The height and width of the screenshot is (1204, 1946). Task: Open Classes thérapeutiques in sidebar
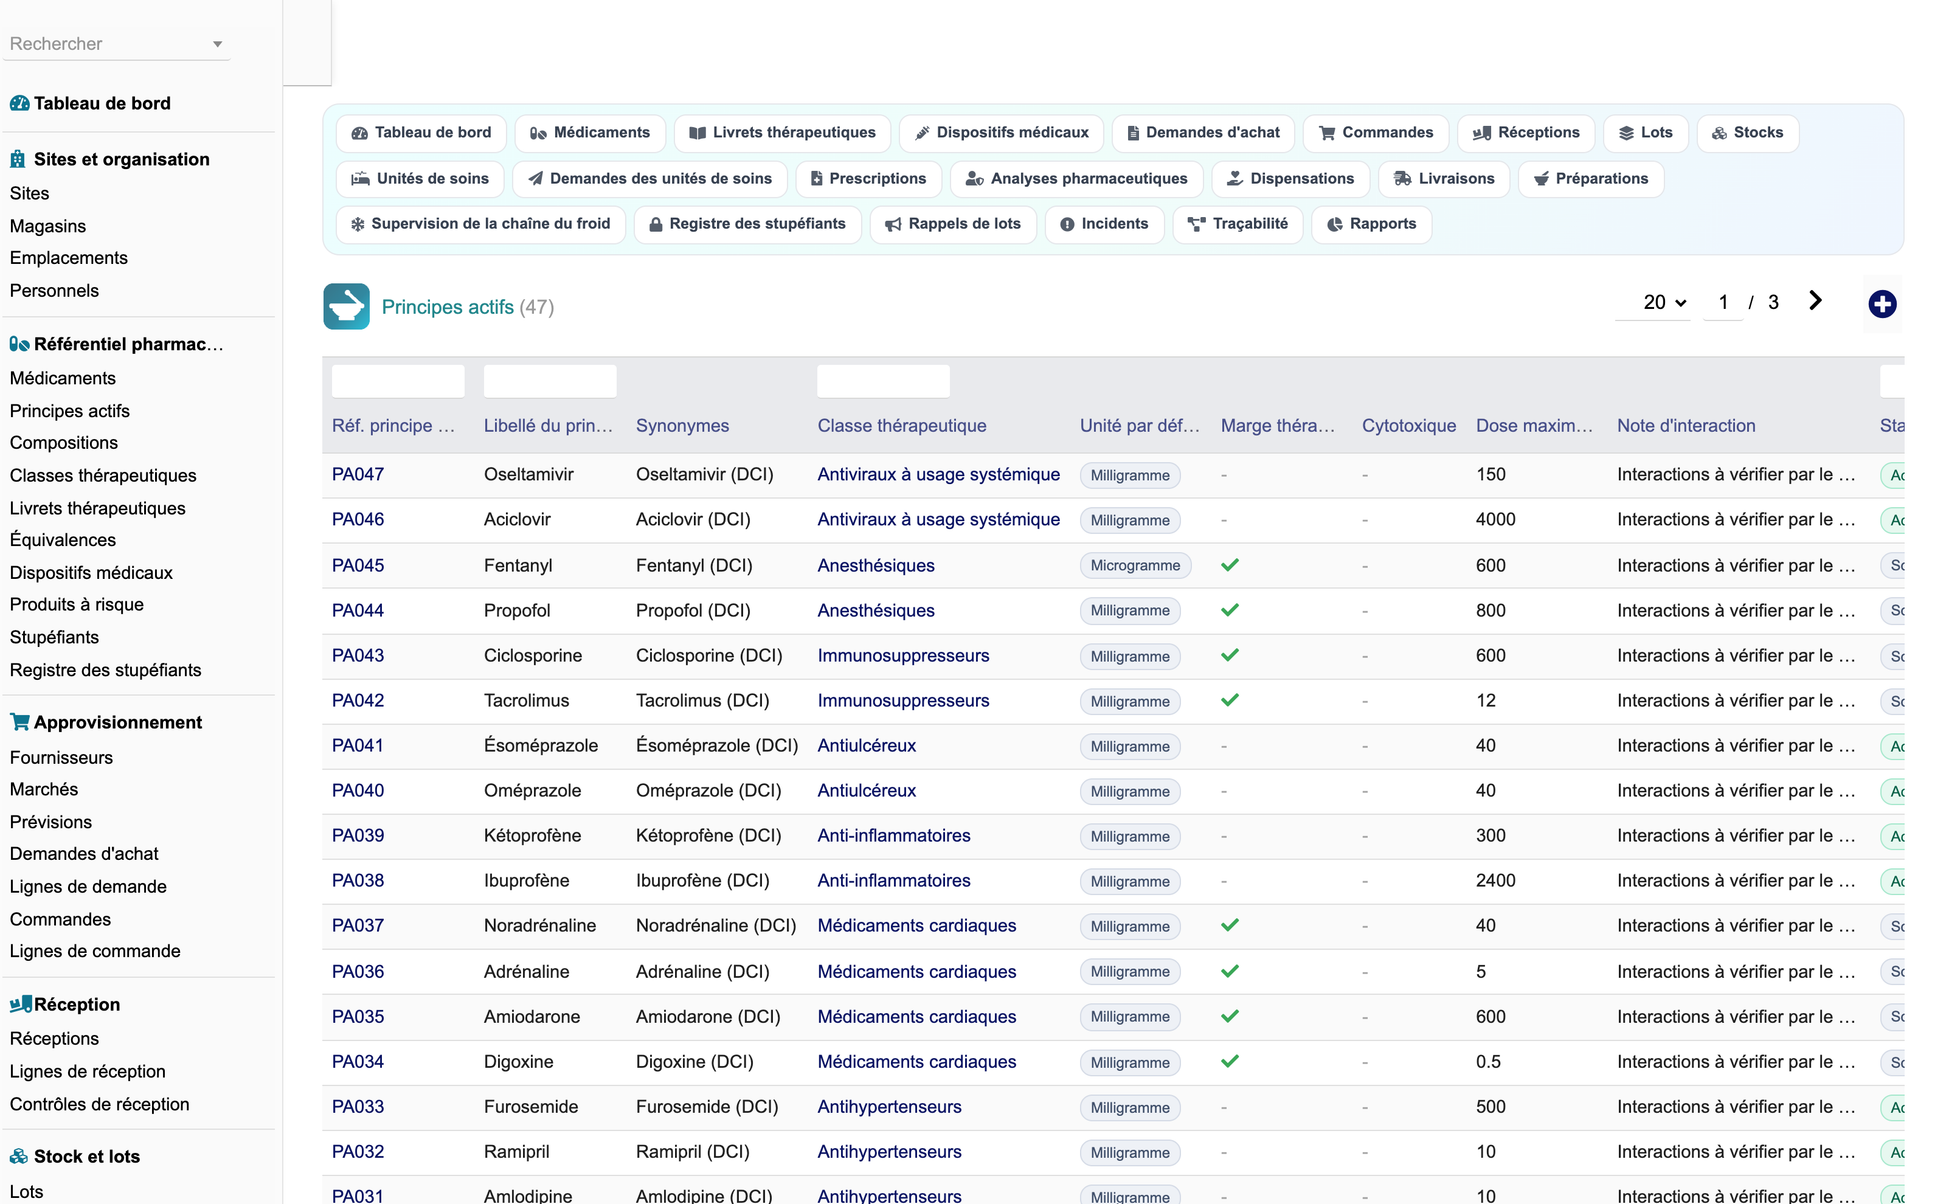[103, 476]
